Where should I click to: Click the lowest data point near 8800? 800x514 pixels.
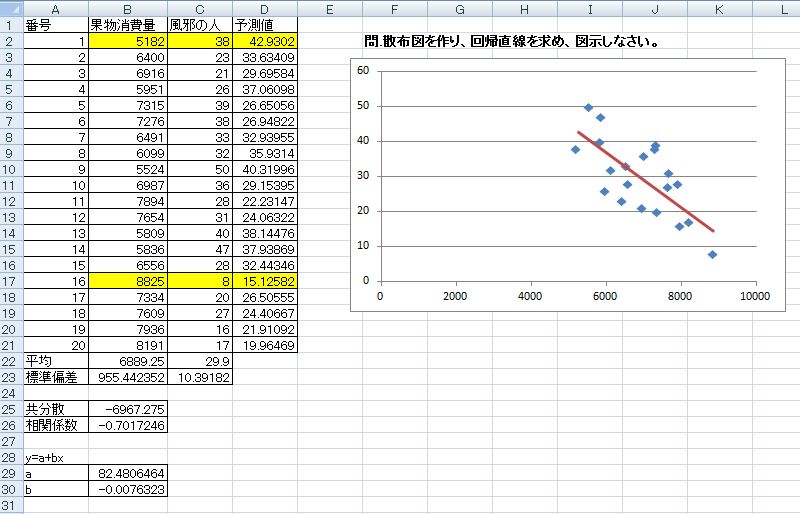tap(712, 254)
